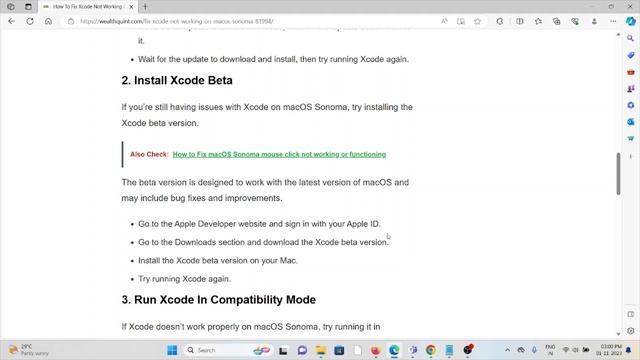
Task: Open Firefox from the taskbar
Action: (376, 350)
